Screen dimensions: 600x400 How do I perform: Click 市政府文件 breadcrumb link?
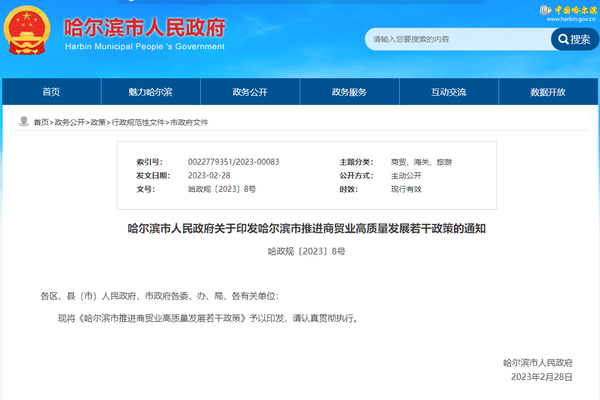click(189, 121)
